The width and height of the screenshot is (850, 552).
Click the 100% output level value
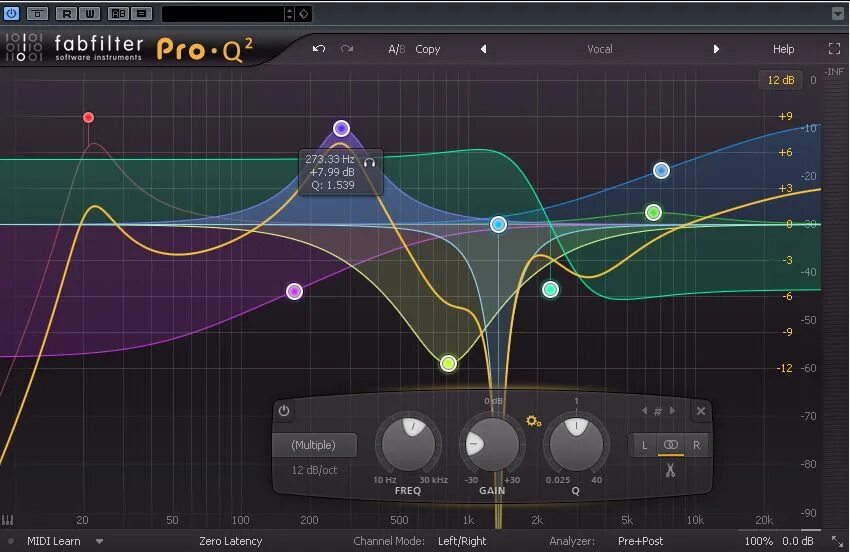pos(758,541)
